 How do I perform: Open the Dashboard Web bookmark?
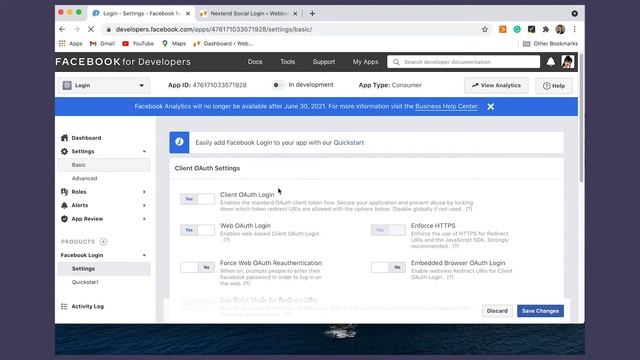tap(223, 43)
